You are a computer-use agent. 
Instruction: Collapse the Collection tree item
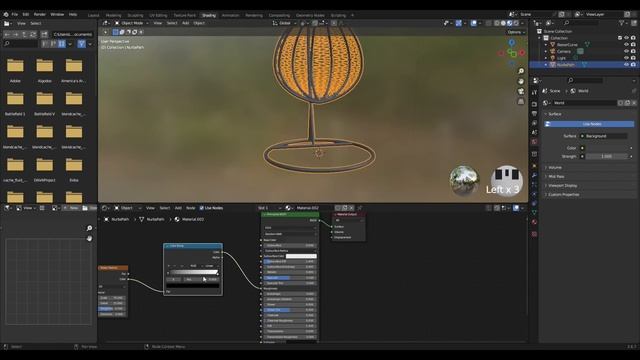click(540, 38)
